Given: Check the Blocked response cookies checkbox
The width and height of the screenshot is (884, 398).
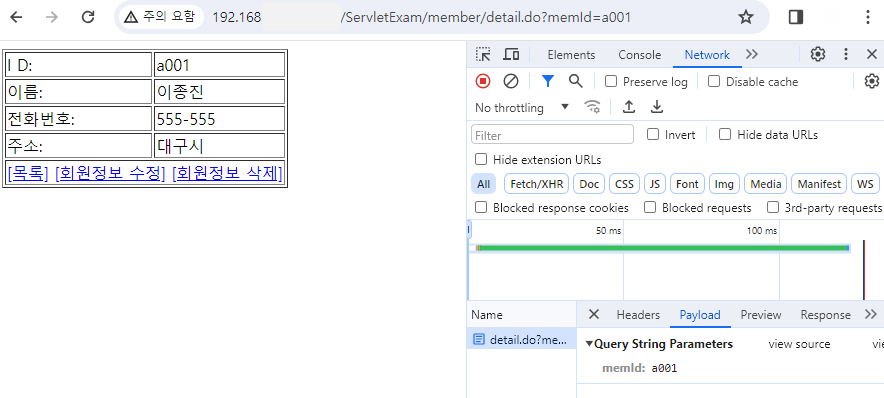Looking at the screenshot, I should click(481, 207).
